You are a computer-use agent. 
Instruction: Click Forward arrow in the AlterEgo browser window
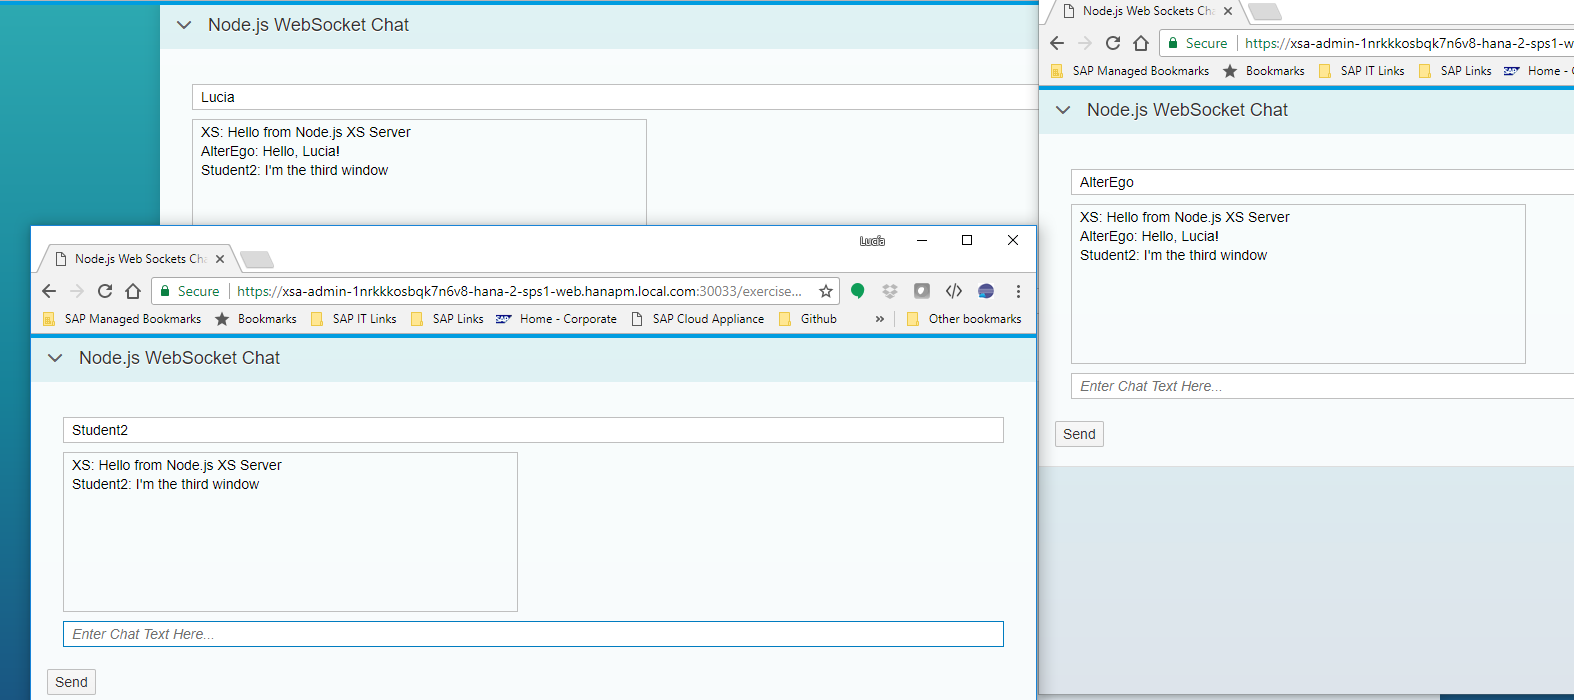pyautogui.click(x=1085, y=43)
